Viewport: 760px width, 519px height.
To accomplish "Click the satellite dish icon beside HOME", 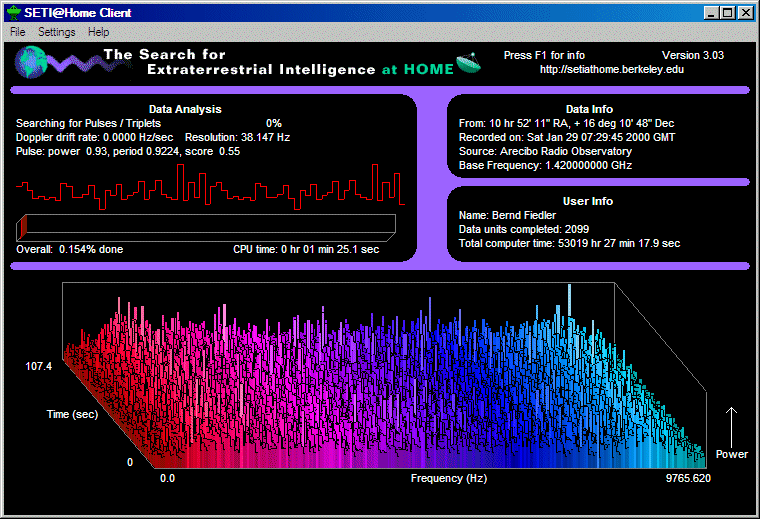I will pos(468,63).
